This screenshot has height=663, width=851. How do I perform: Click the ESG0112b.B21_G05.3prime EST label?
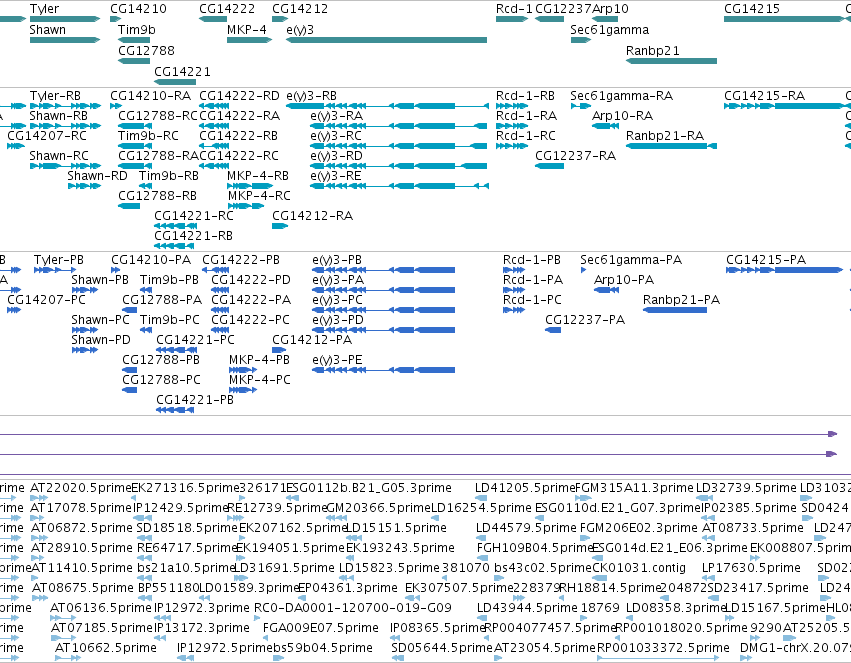(369, 488)
